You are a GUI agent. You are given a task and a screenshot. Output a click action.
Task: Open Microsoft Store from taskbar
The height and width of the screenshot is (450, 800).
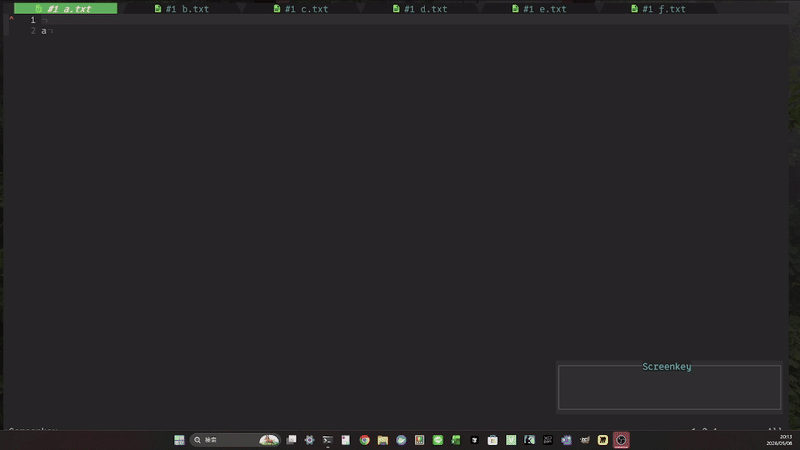point(492,440)
